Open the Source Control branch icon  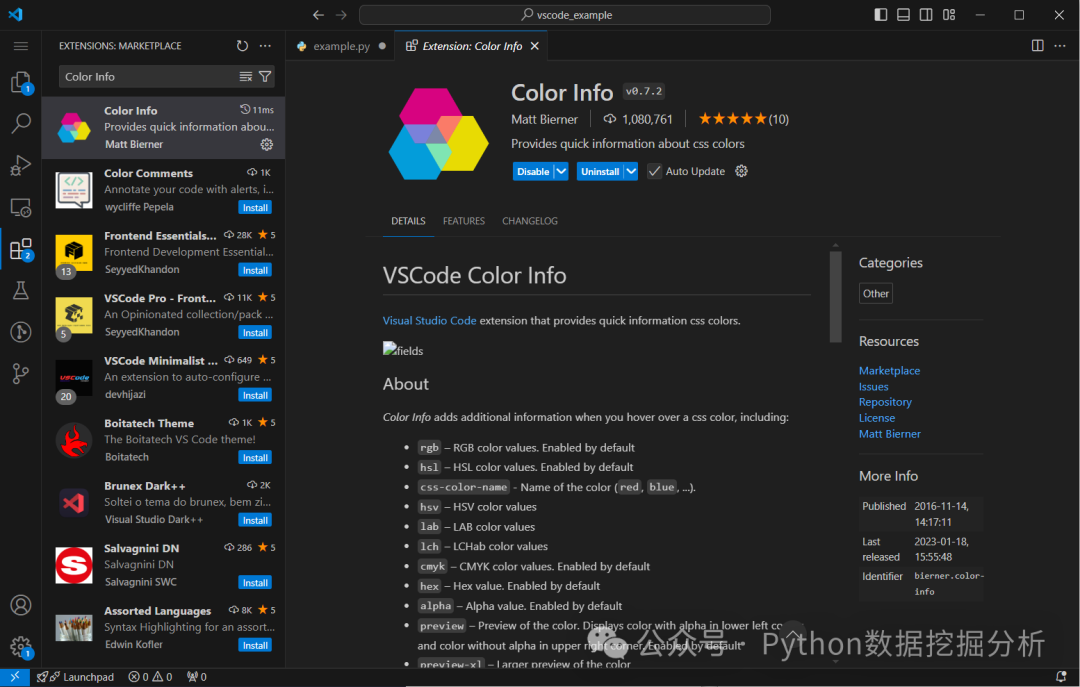(x=21, y=373)
